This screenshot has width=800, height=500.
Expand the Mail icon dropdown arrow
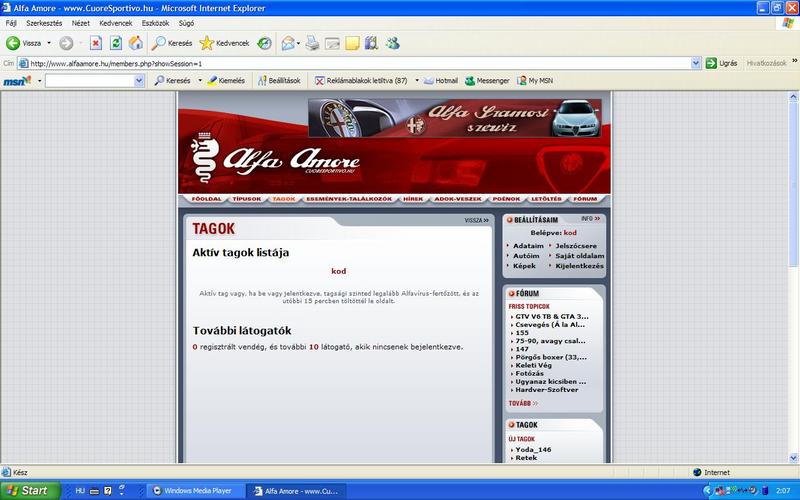pyautogui.click(x=298, y=43)
